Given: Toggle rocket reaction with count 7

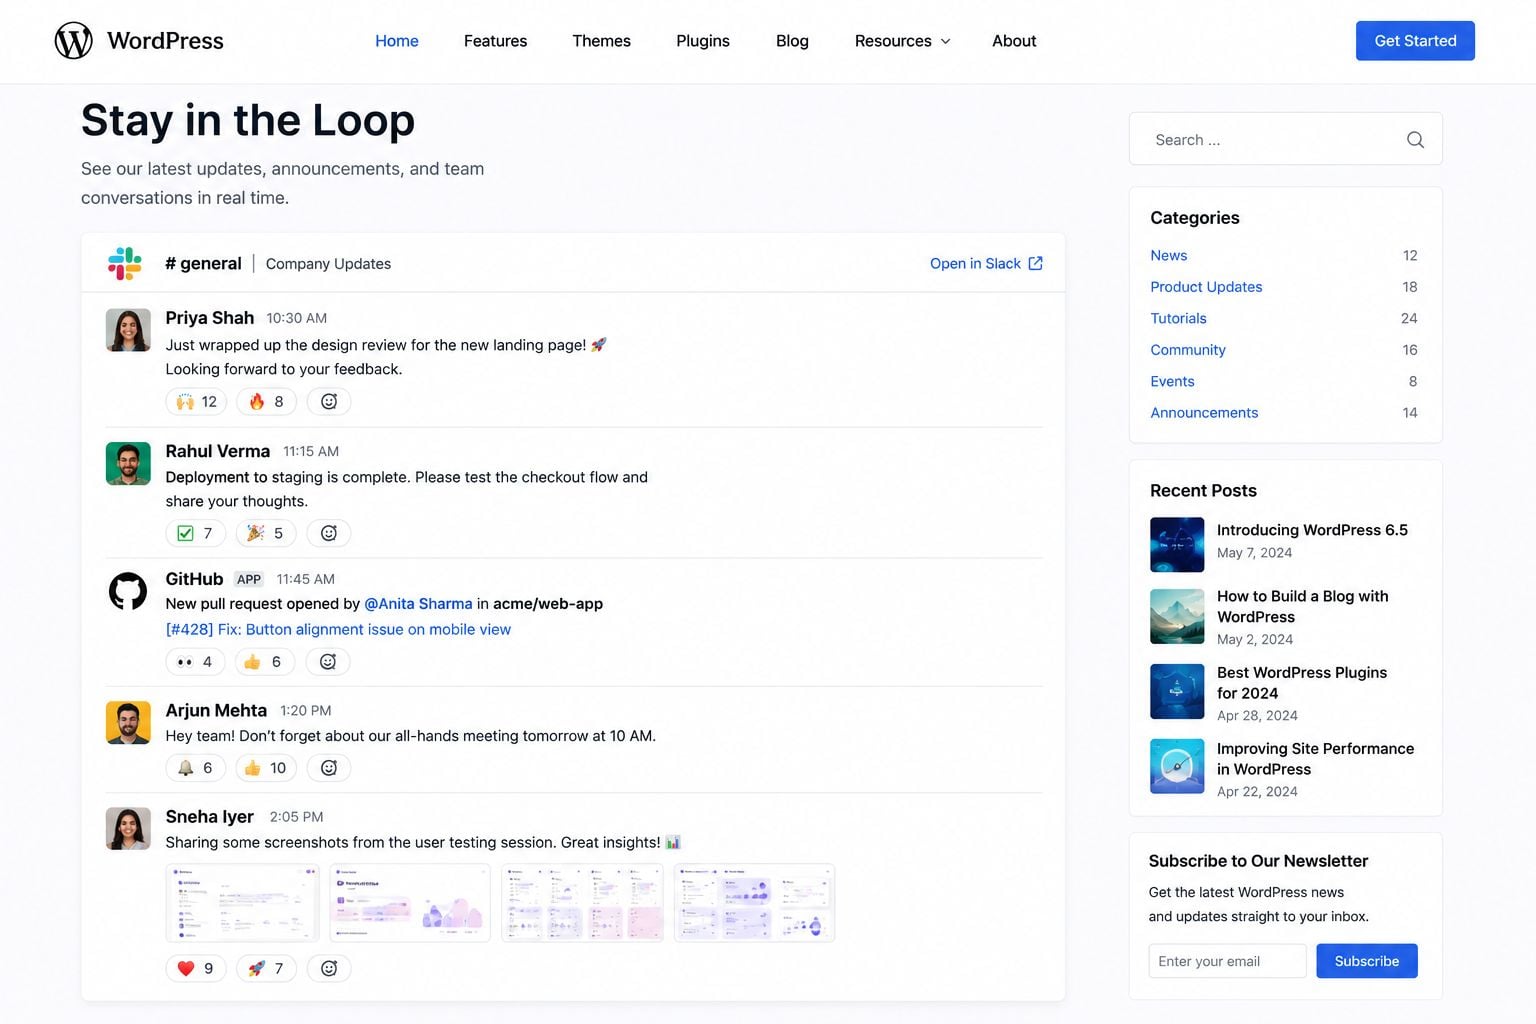Looking at the screenshot, I should (x=266, y=968).
